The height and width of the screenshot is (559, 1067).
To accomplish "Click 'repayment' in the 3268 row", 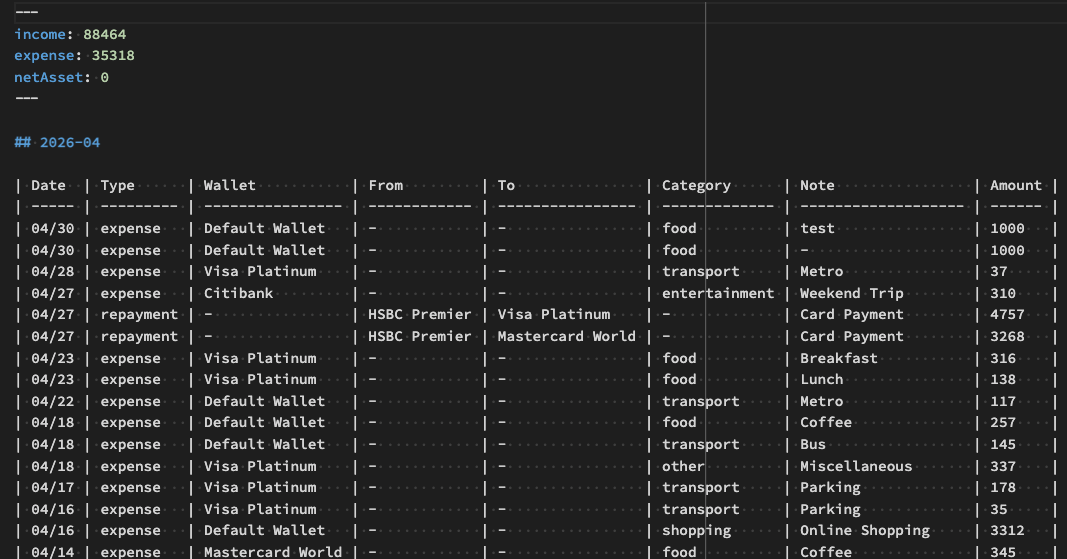I will [139, 336].
